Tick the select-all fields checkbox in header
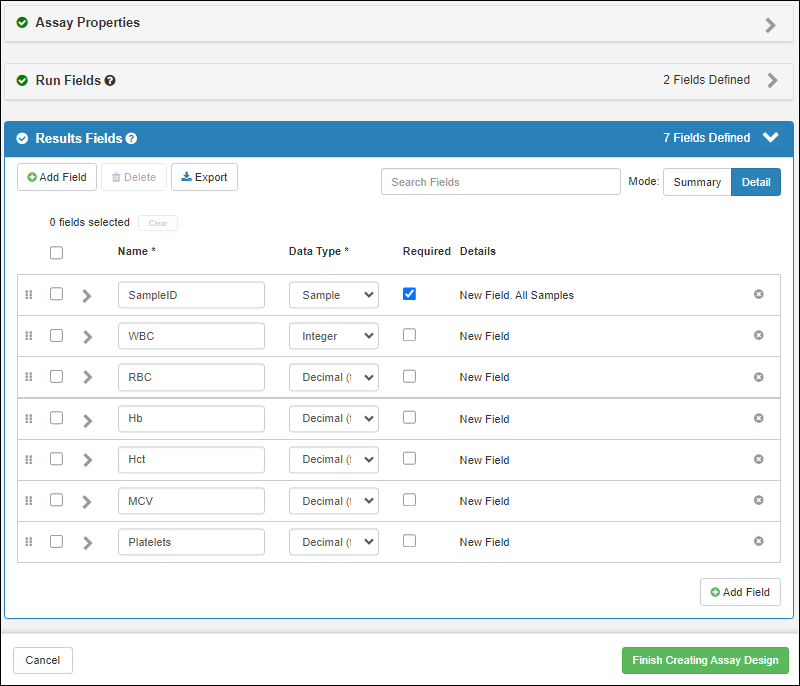 pos(56,252)
